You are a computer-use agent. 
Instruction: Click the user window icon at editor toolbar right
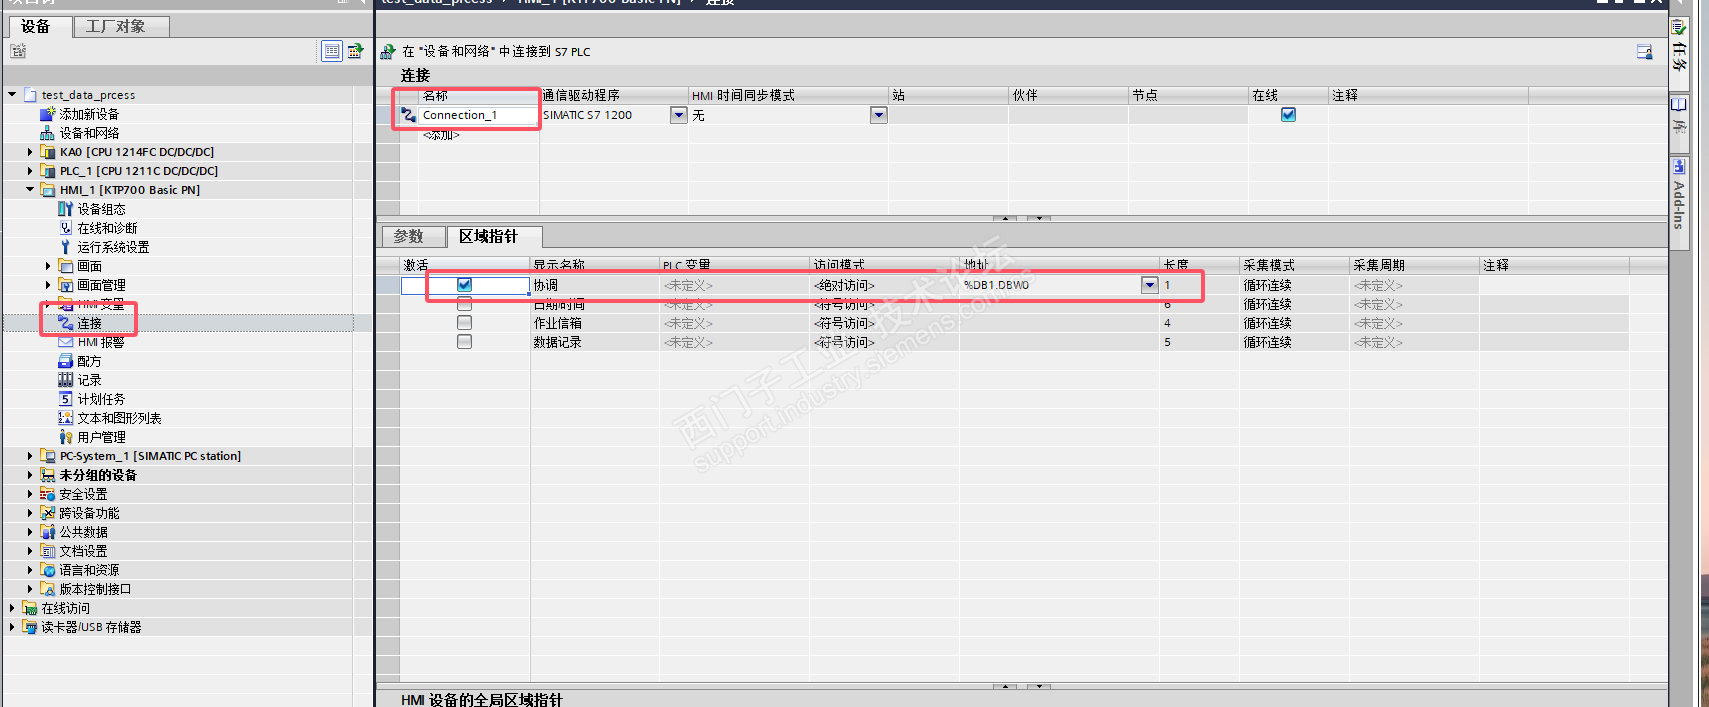[1644, 52]
